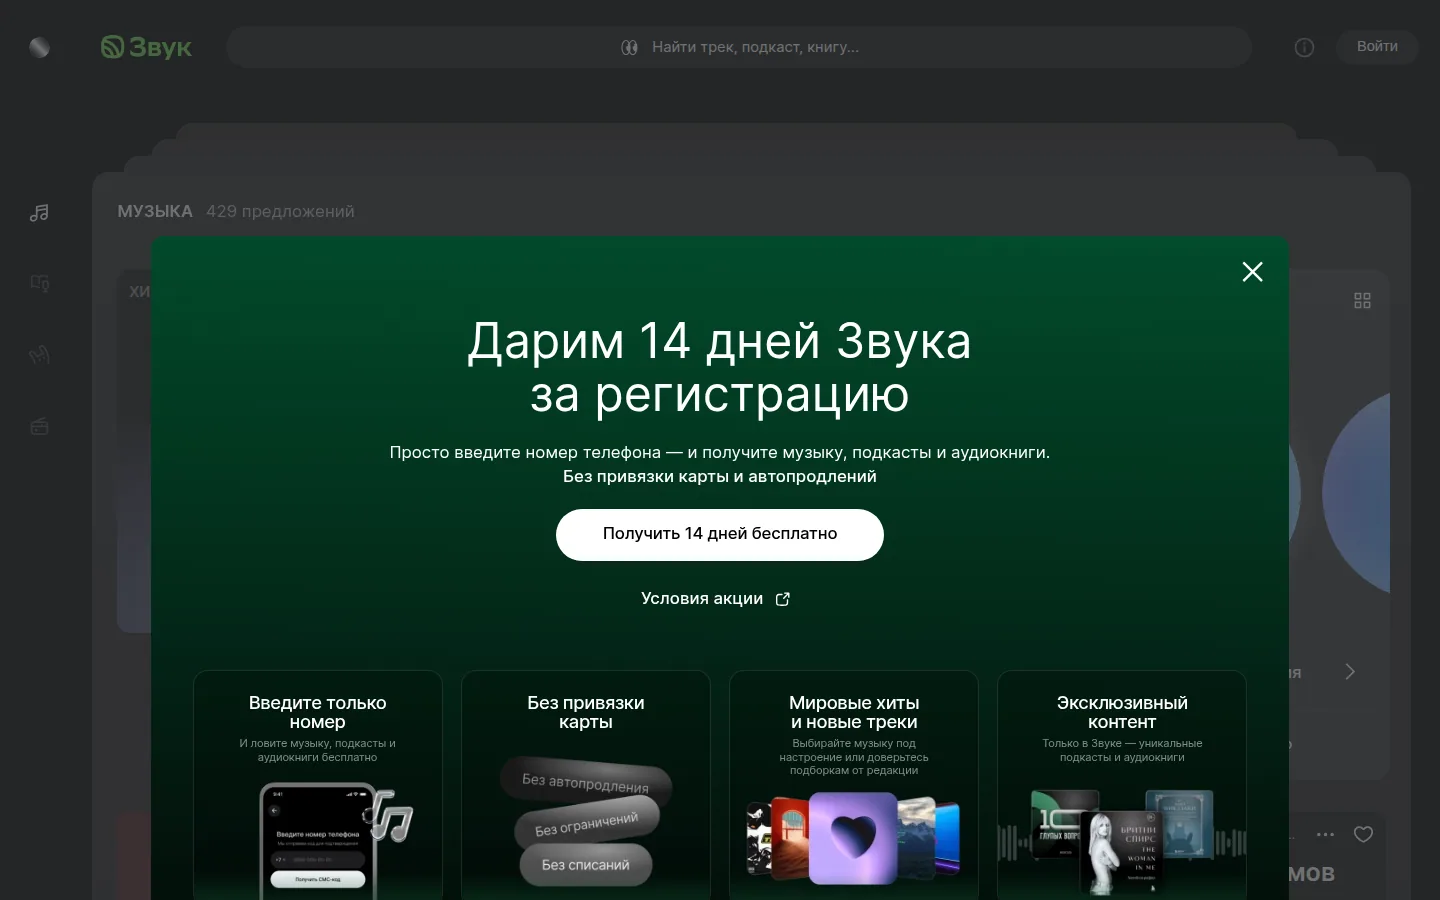Viewport: 1440px width, 900px height.
Task: Open the music note section in sidebar
Action: (39, 212)
